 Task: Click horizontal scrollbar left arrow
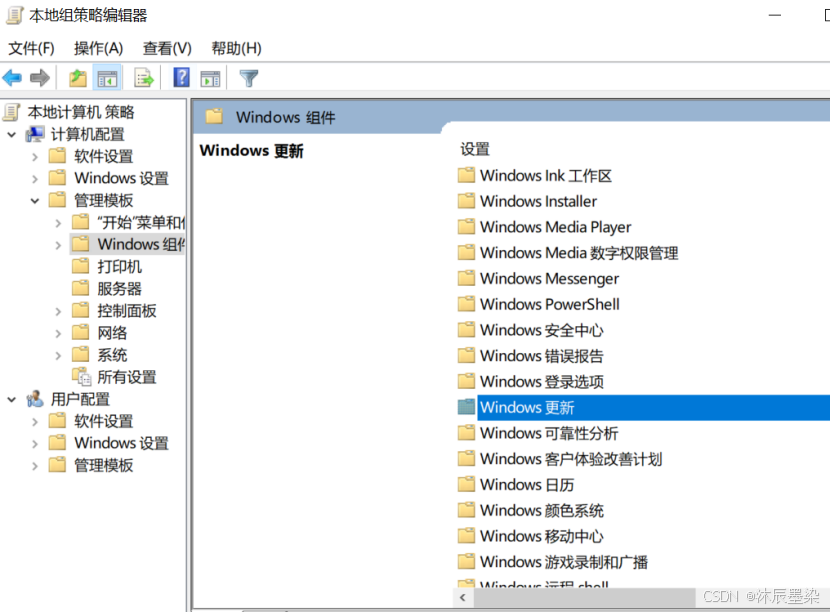(463, 598)
